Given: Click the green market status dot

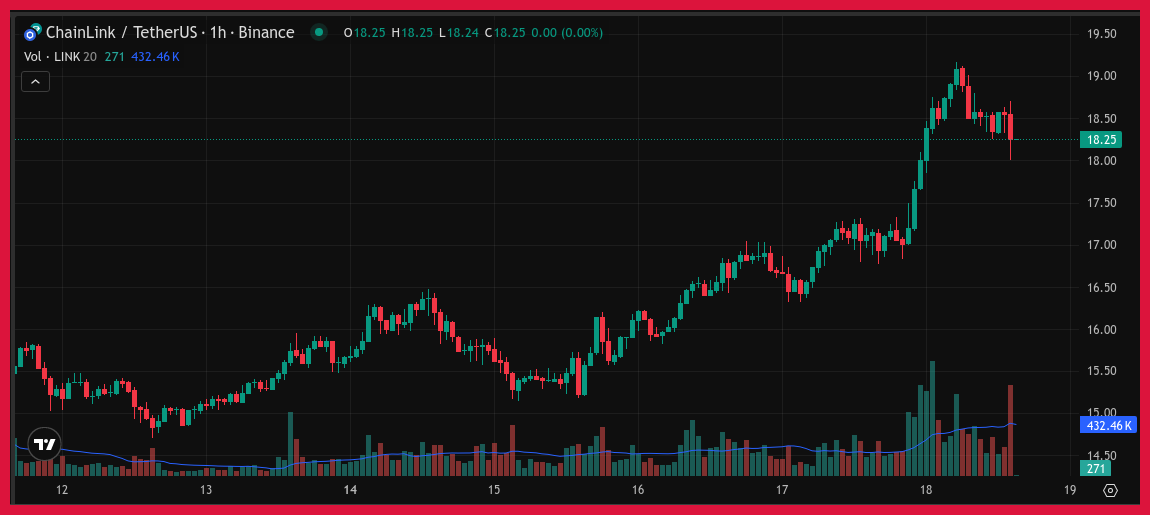Looking at the screenshot, I should pos(318,32).
